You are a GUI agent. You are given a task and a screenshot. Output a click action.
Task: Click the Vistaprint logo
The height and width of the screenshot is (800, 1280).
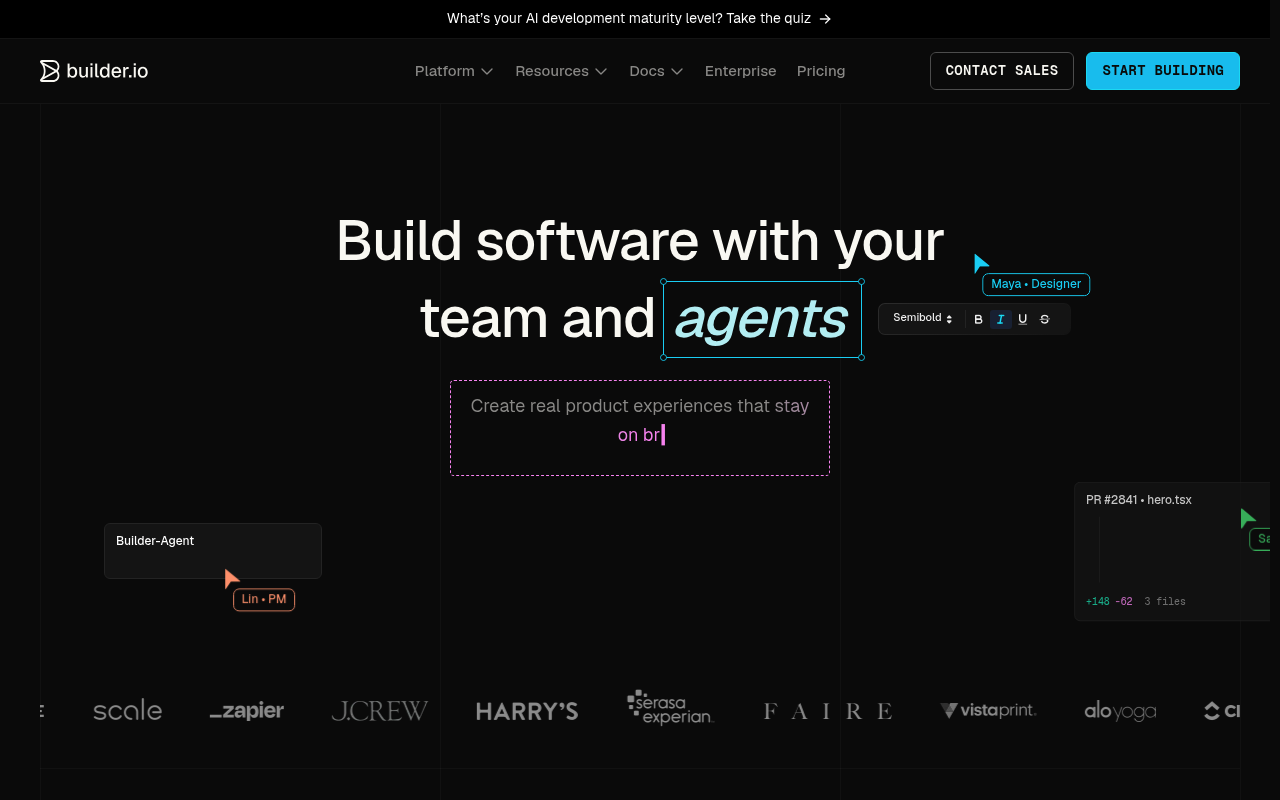point(988,710)
